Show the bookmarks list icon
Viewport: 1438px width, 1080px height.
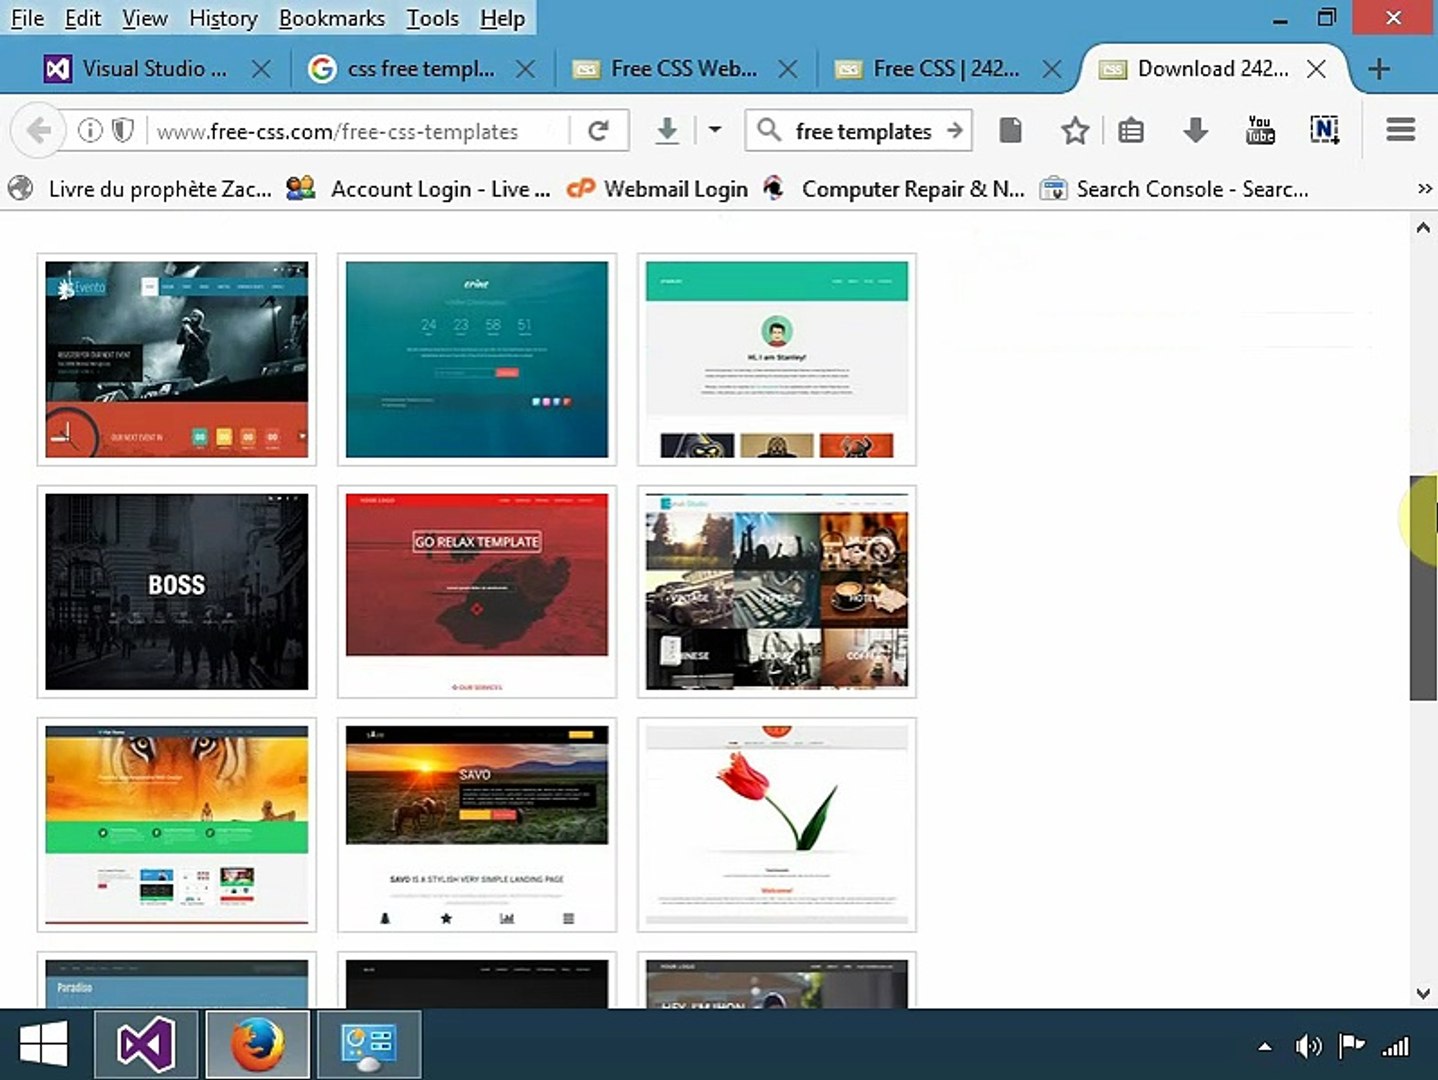click(x=1131, y=130)
